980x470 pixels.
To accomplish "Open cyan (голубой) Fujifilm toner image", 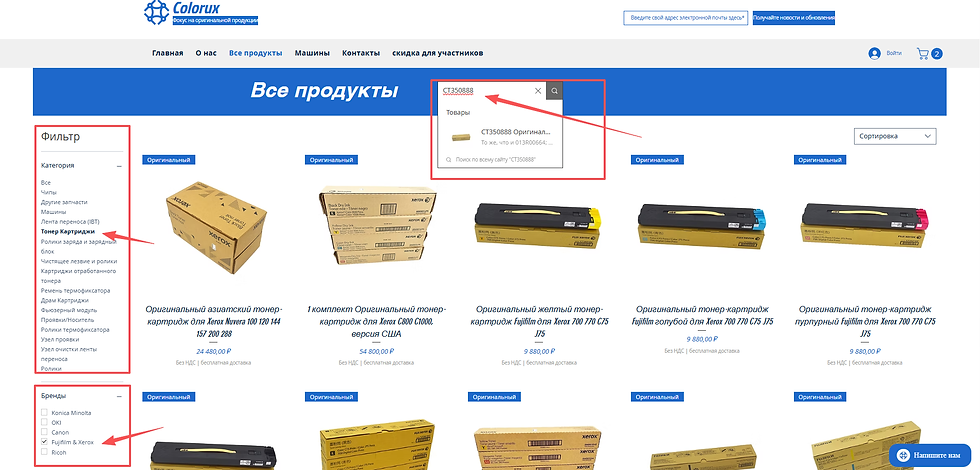I will (702, 228).
